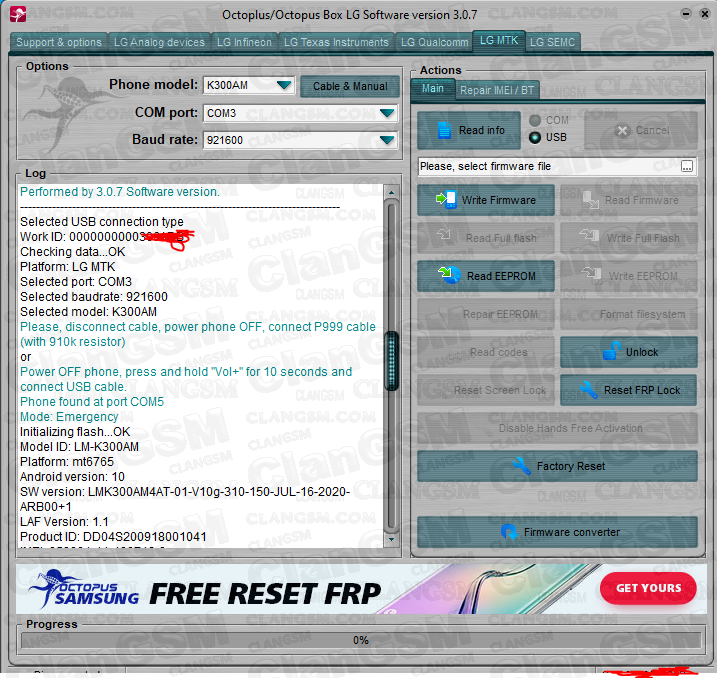Open the Support & options tab
The height and width of the screenshot is (678, 717).
(59, 42)
